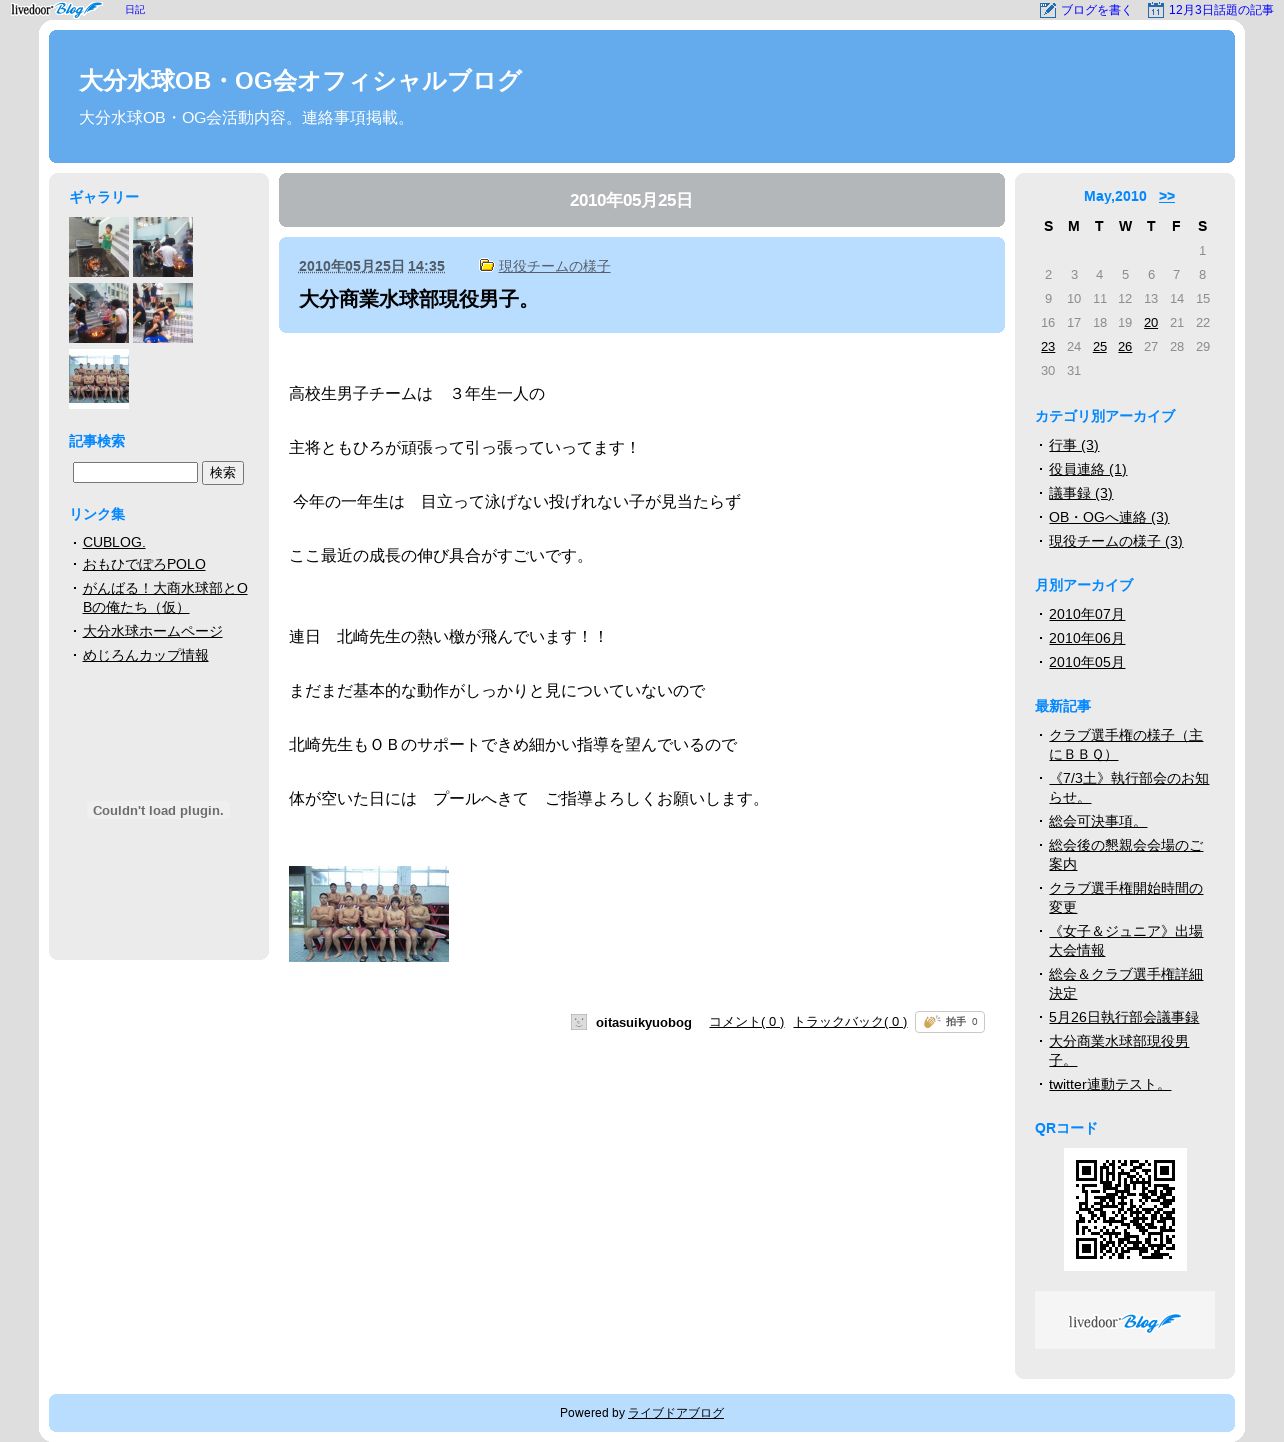Open second gallery thumbnail in top row

pyautogui.click(x=163, y=247)
